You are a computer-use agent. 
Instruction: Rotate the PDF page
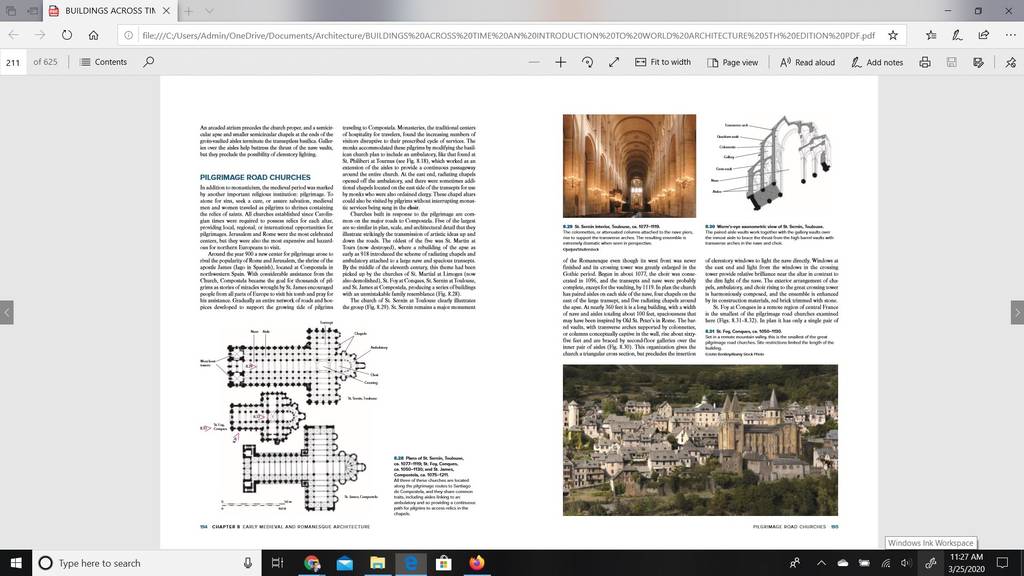click(x=587, y=62)
